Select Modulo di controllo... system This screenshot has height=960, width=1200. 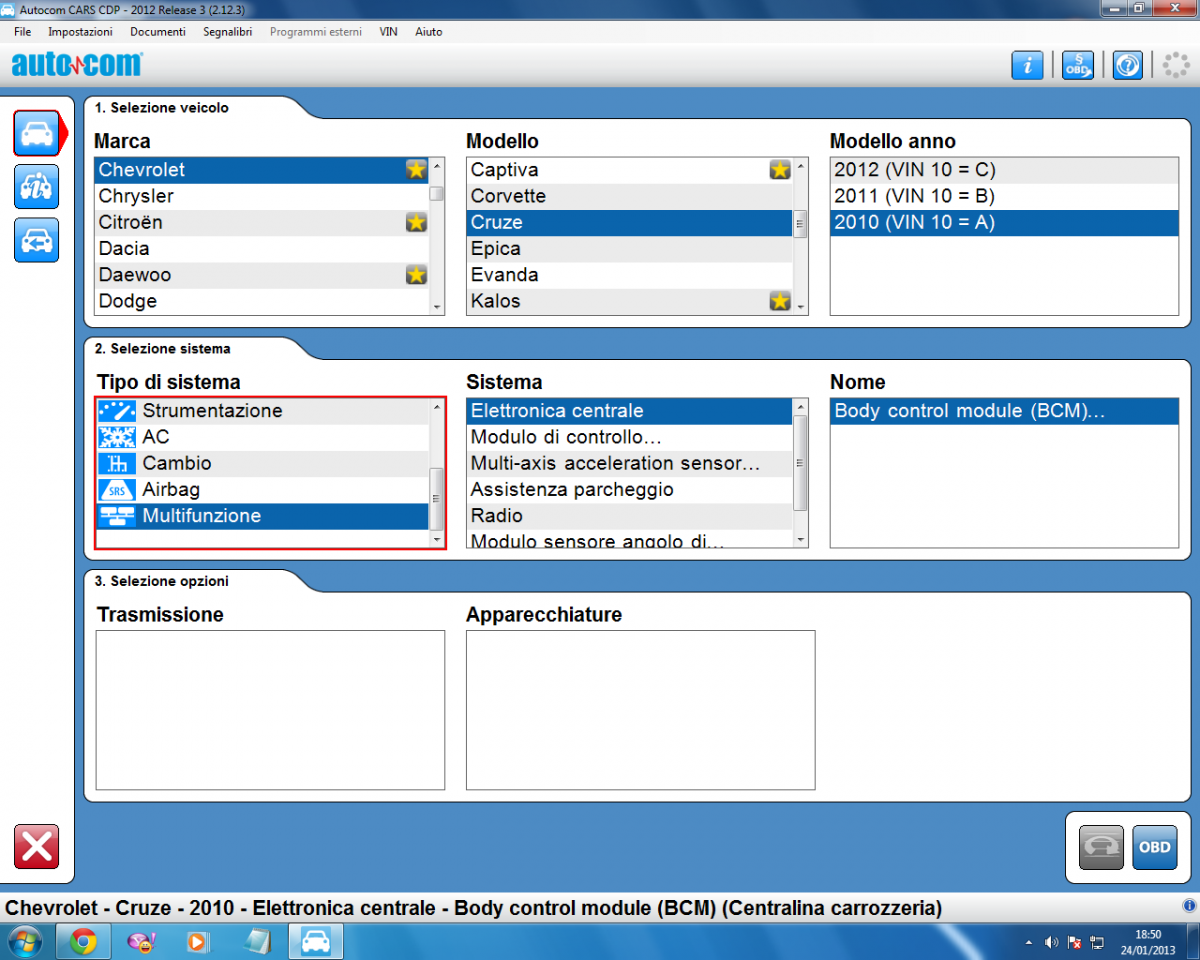click(x=630, y=437)
